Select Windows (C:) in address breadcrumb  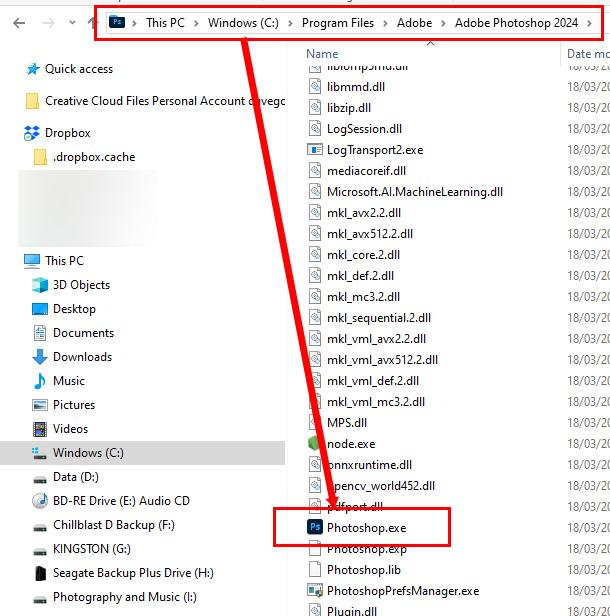tap(242, 23)
